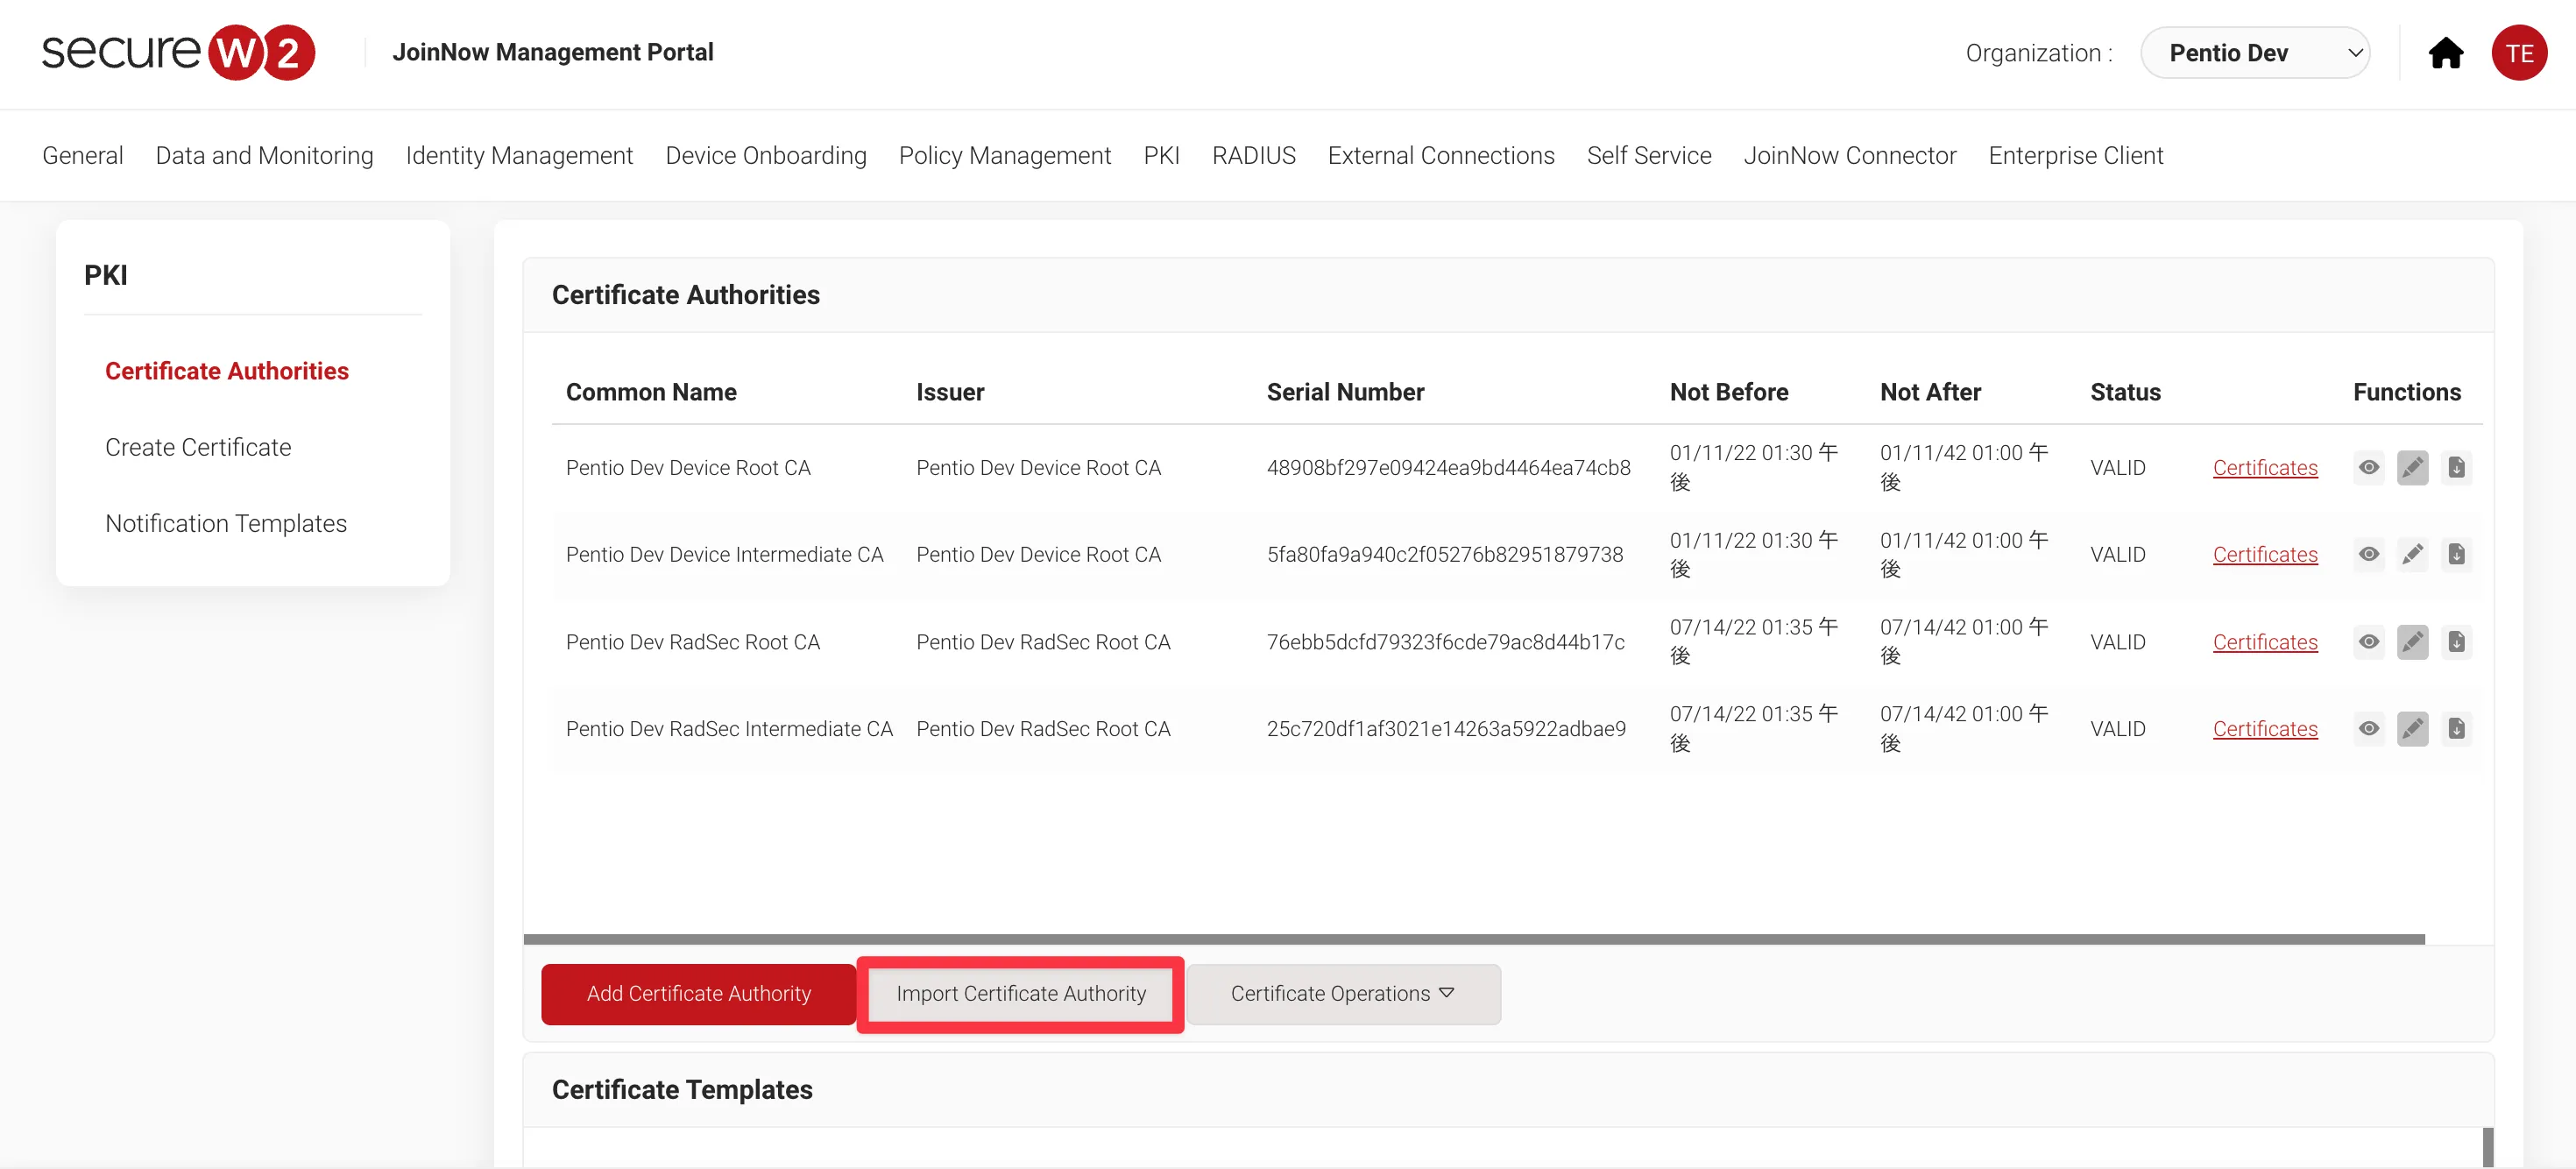2576x1169 pixels.
Task: Click serial number 48908bf297e09424ea9bd4464ea74cb8
Action: pyautogui.click(x=1448, y=467)
